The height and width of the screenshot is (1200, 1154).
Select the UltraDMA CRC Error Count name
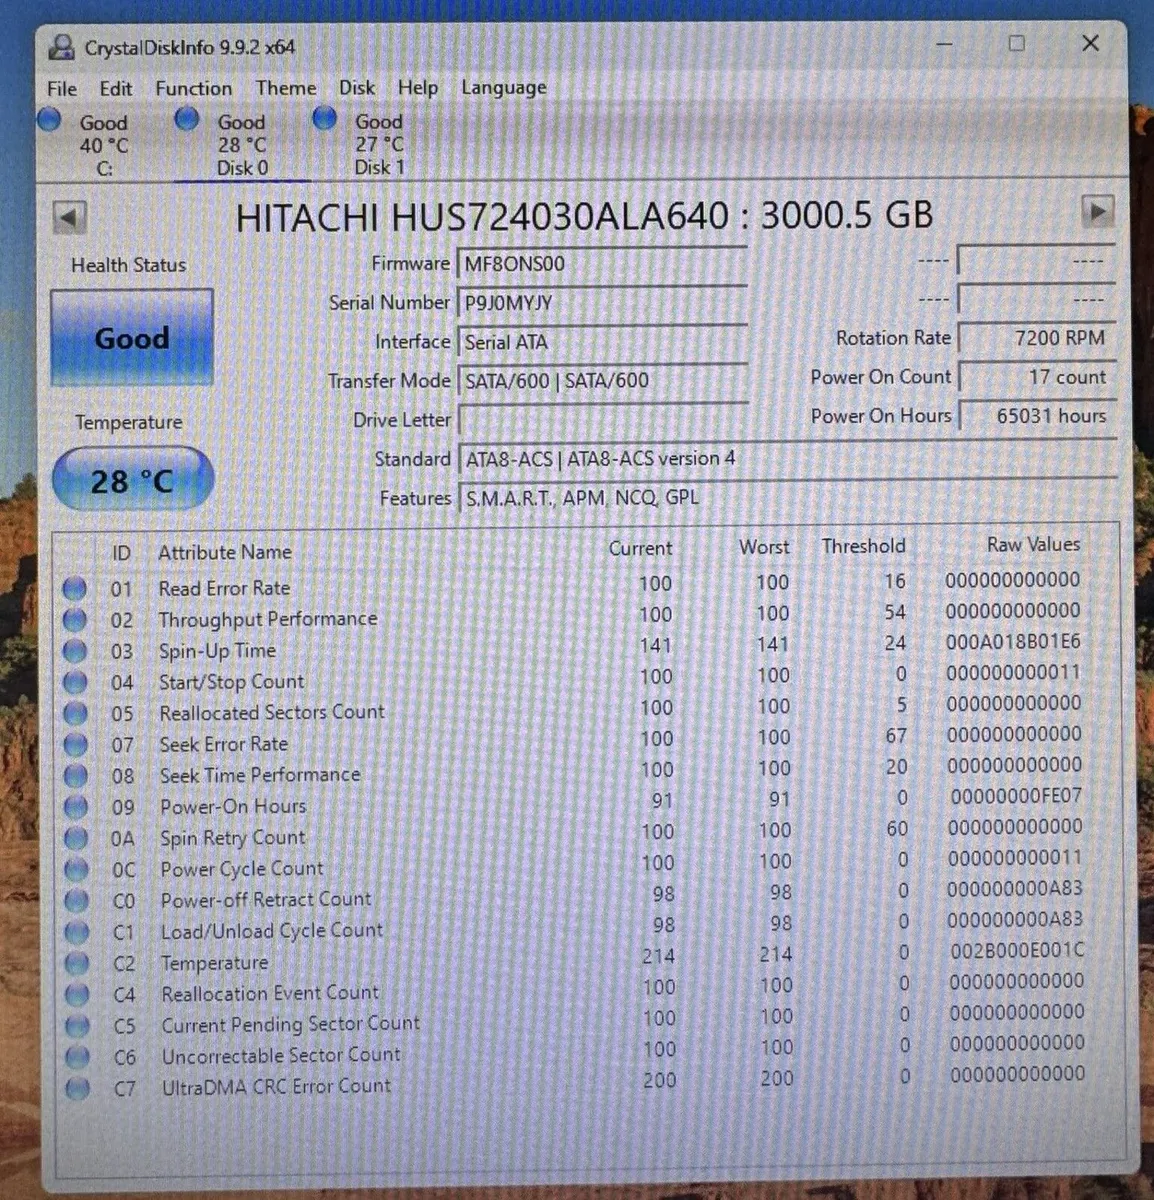tap(276, 1086)
